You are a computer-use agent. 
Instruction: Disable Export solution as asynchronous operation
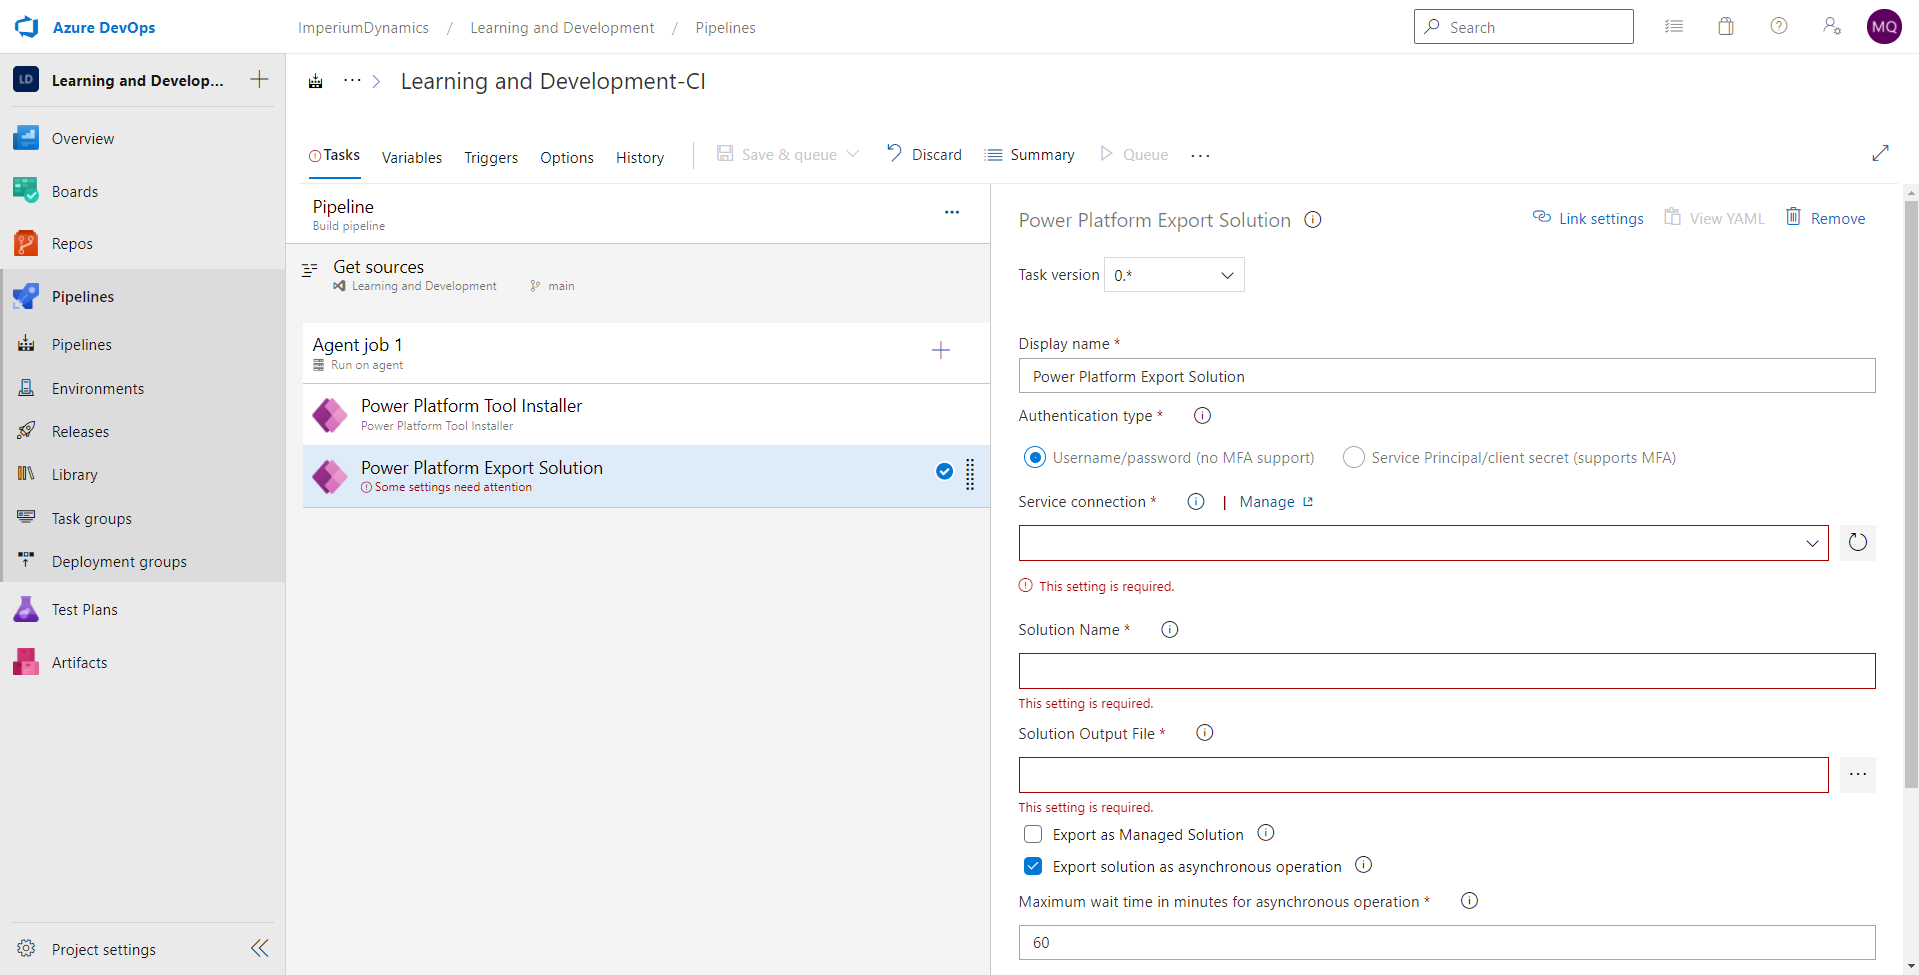click(x=1033, y=866)
